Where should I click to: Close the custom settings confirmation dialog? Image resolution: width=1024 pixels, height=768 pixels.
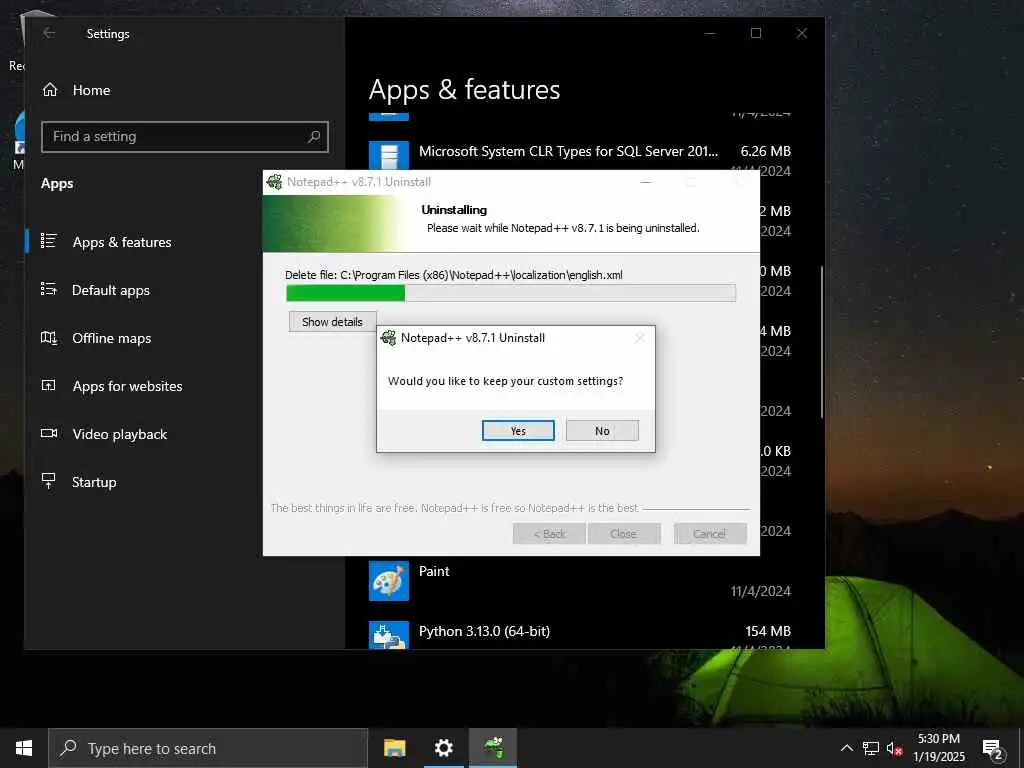tap(640, 338)
